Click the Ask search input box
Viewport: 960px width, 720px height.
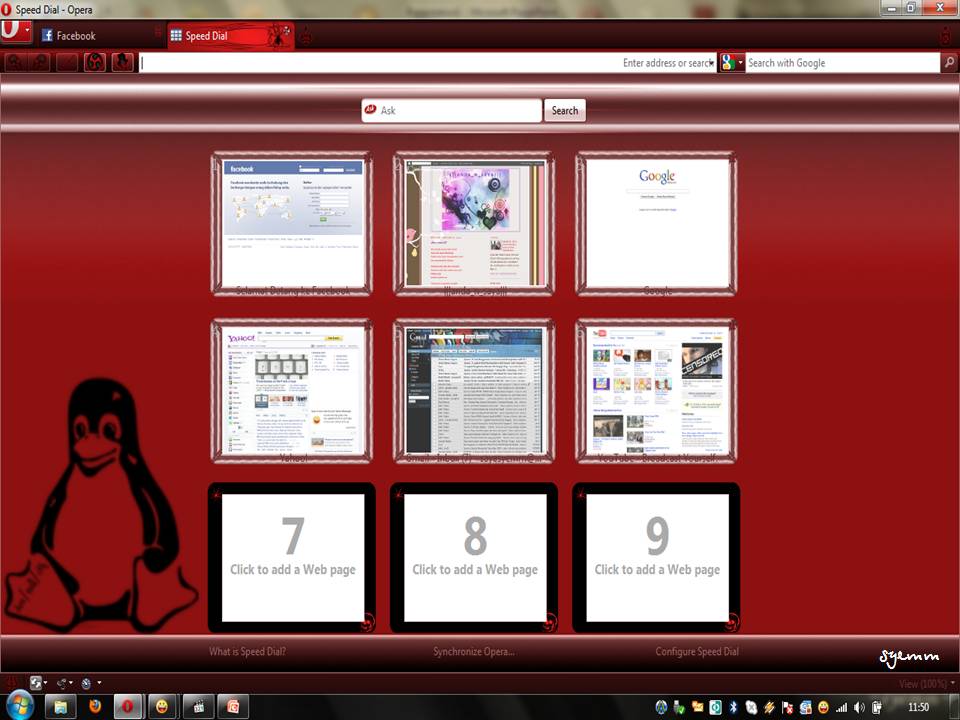451,111
